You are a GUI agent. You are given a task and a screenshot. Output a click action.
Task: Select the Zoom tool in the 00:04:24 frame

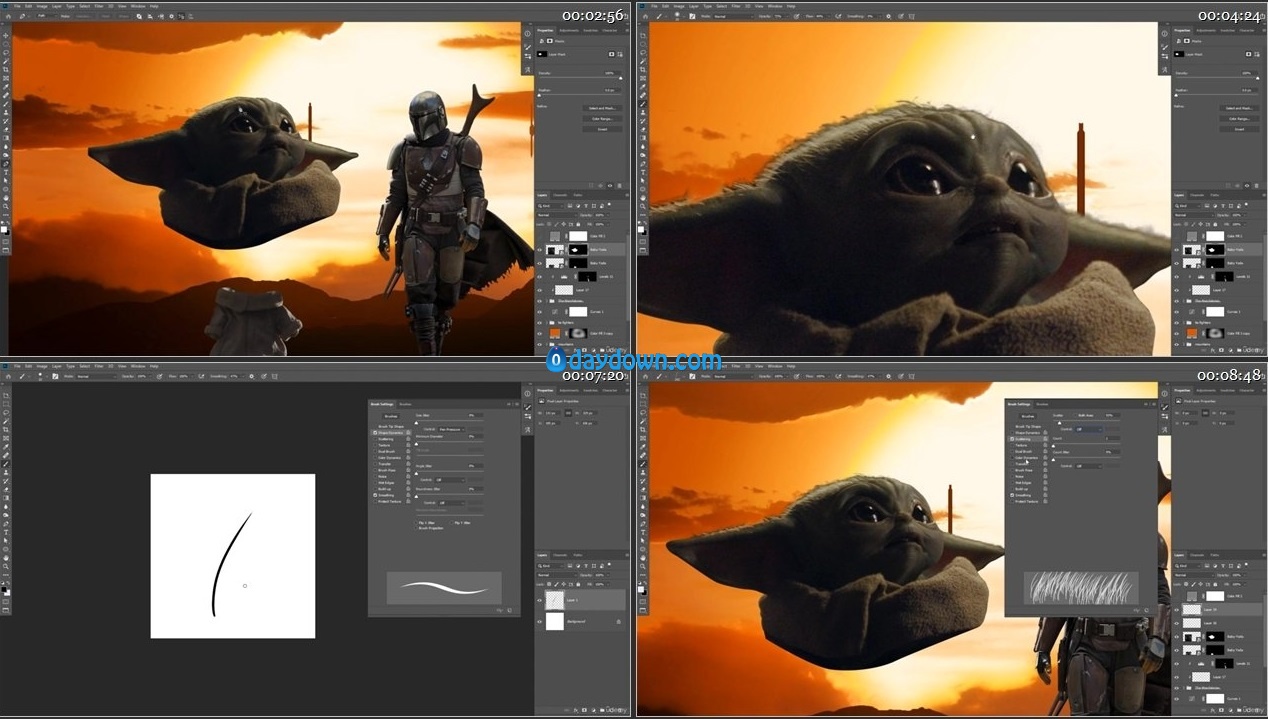click(x=642, y=206)
